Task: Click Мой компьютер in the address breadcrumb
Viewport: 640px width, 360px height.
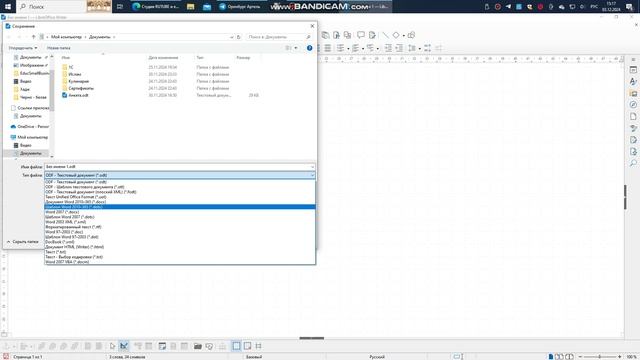Action: 66,37
